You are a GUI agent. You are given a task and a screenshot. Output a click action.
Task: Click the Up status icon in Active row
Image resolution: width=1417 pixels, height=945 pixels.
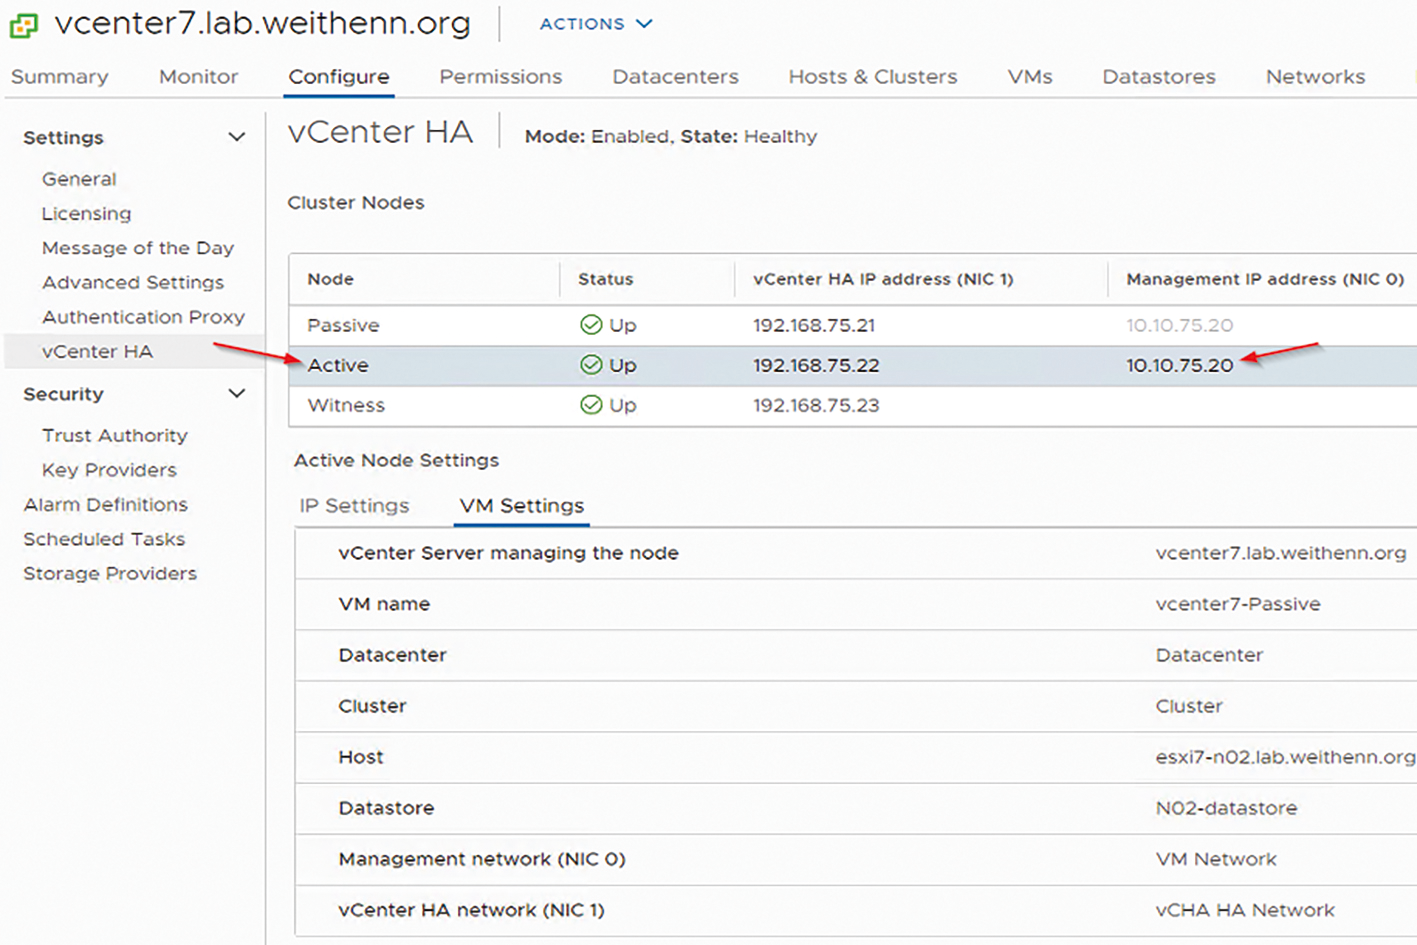591,365
